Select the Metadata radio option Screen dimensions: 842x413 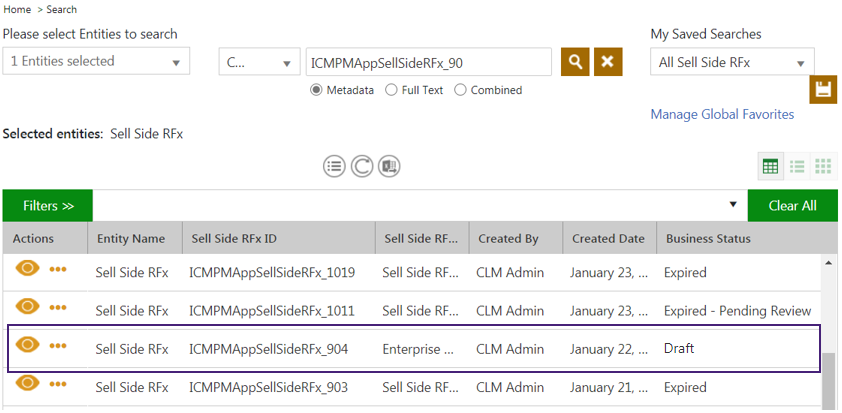tap(317, 90)
